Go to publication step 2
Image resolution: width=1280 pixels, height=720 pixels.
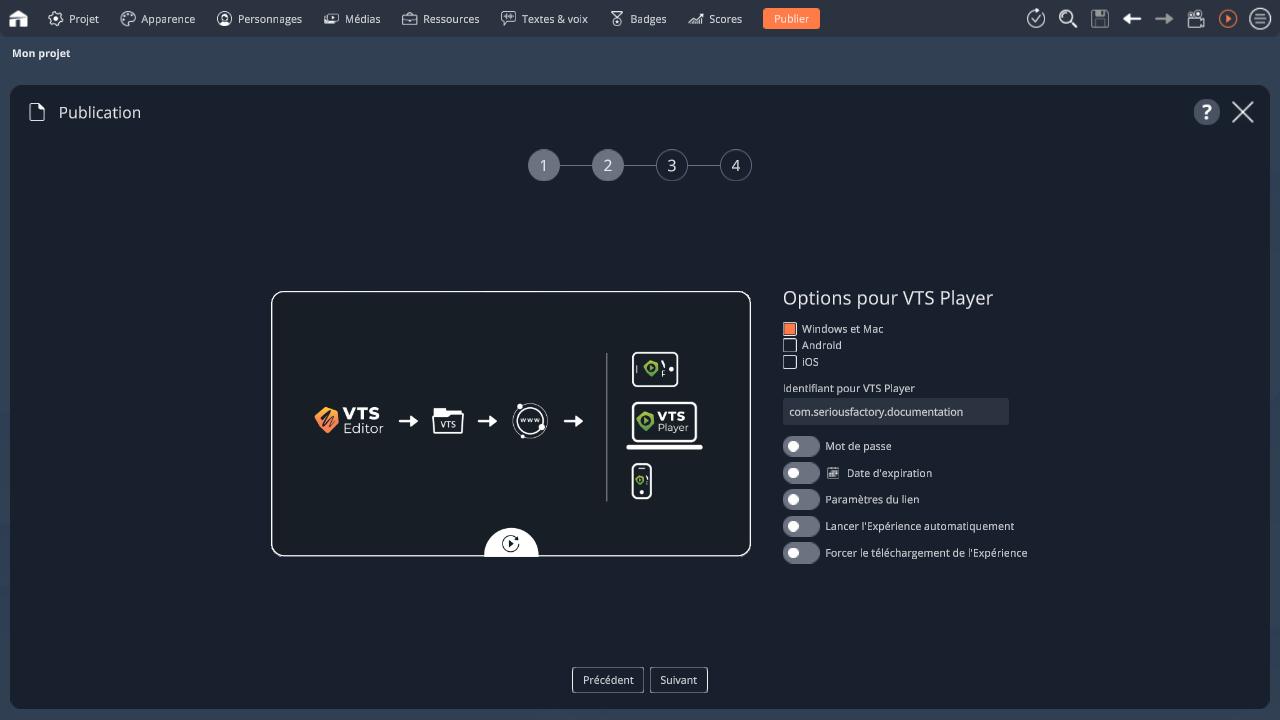608,166
